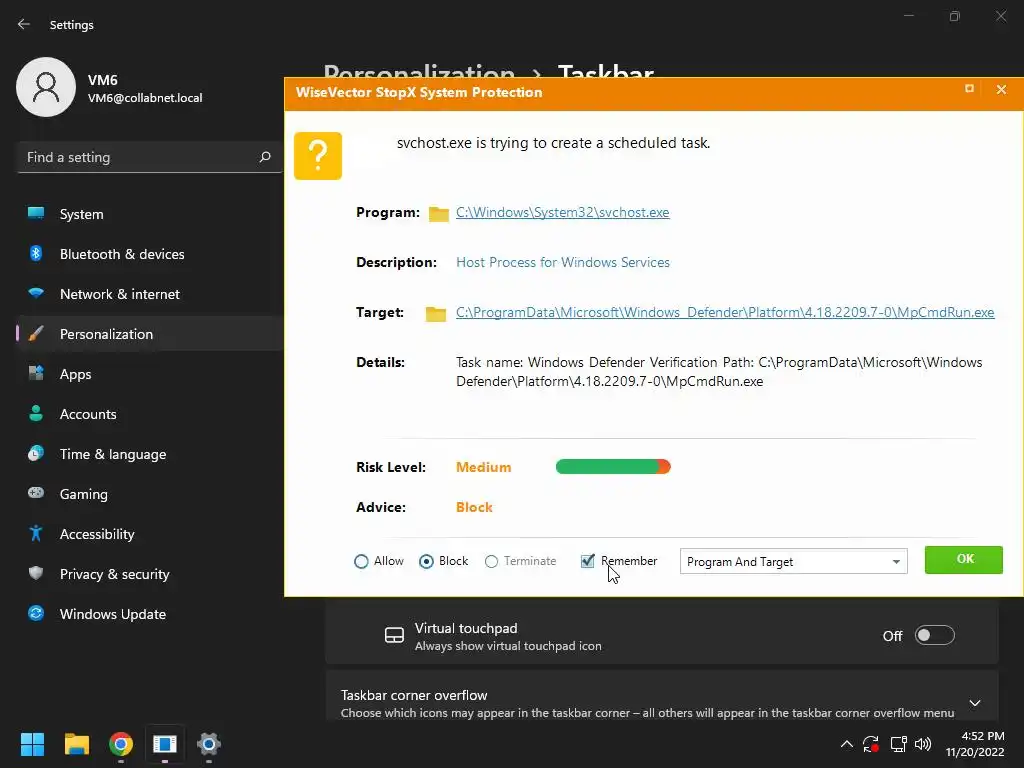Open the Program And Target dropdown
The image size is (1024, 768).
coord(793,562)
